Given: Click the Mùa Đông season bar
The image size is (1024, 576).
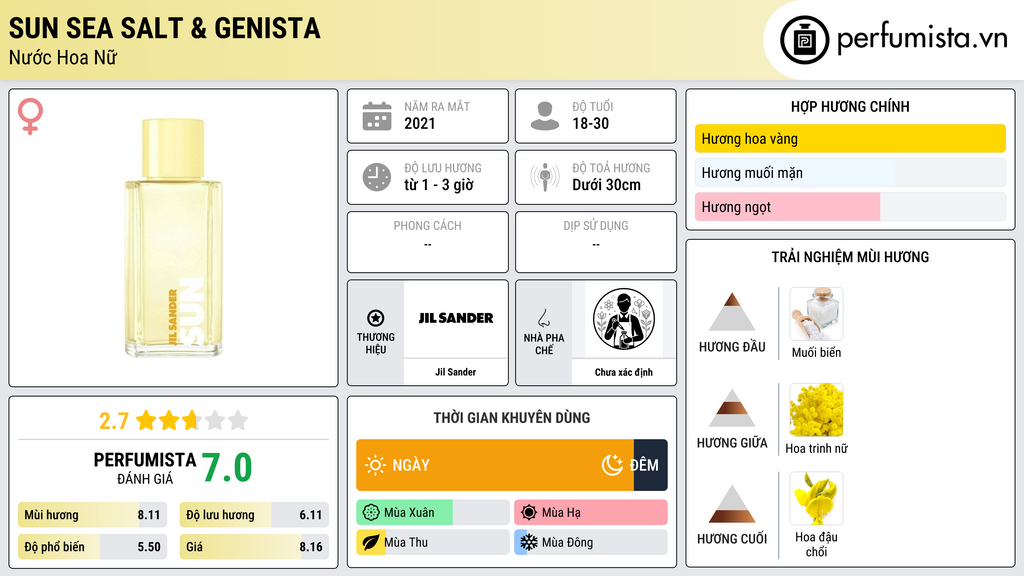Looking at the screenshot, I should (591, 542).
